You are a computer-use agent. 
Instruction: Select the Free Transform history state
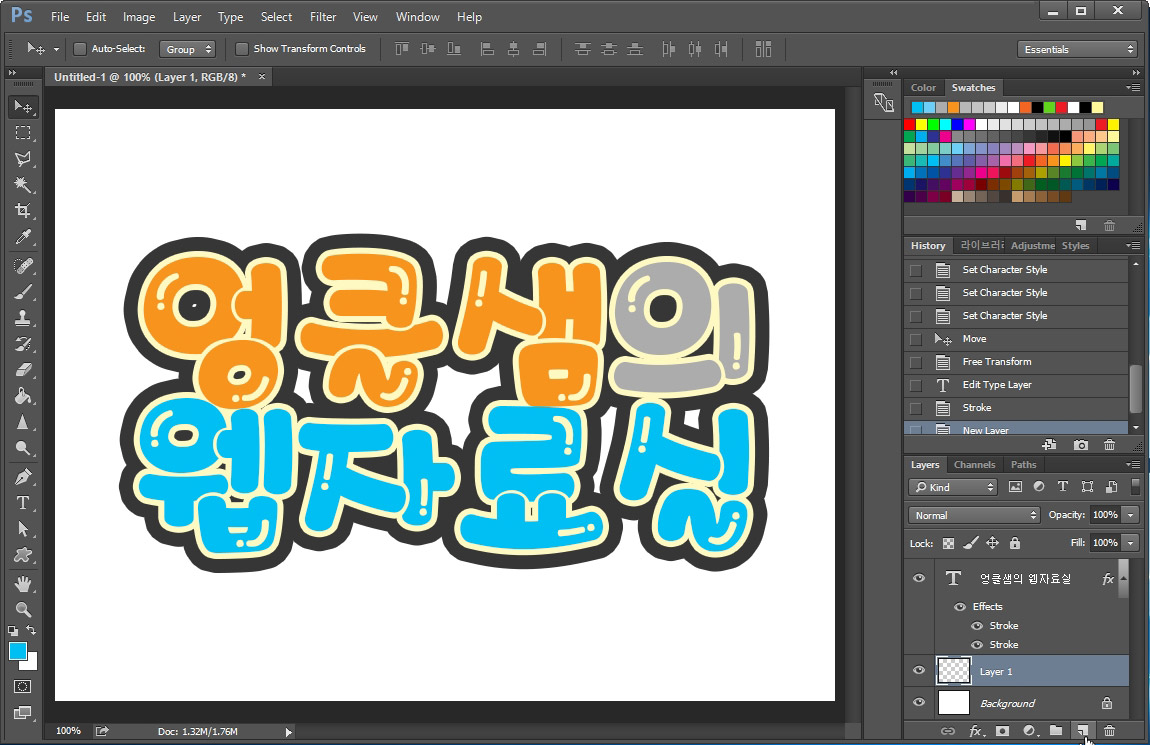tap(1017, 362)
